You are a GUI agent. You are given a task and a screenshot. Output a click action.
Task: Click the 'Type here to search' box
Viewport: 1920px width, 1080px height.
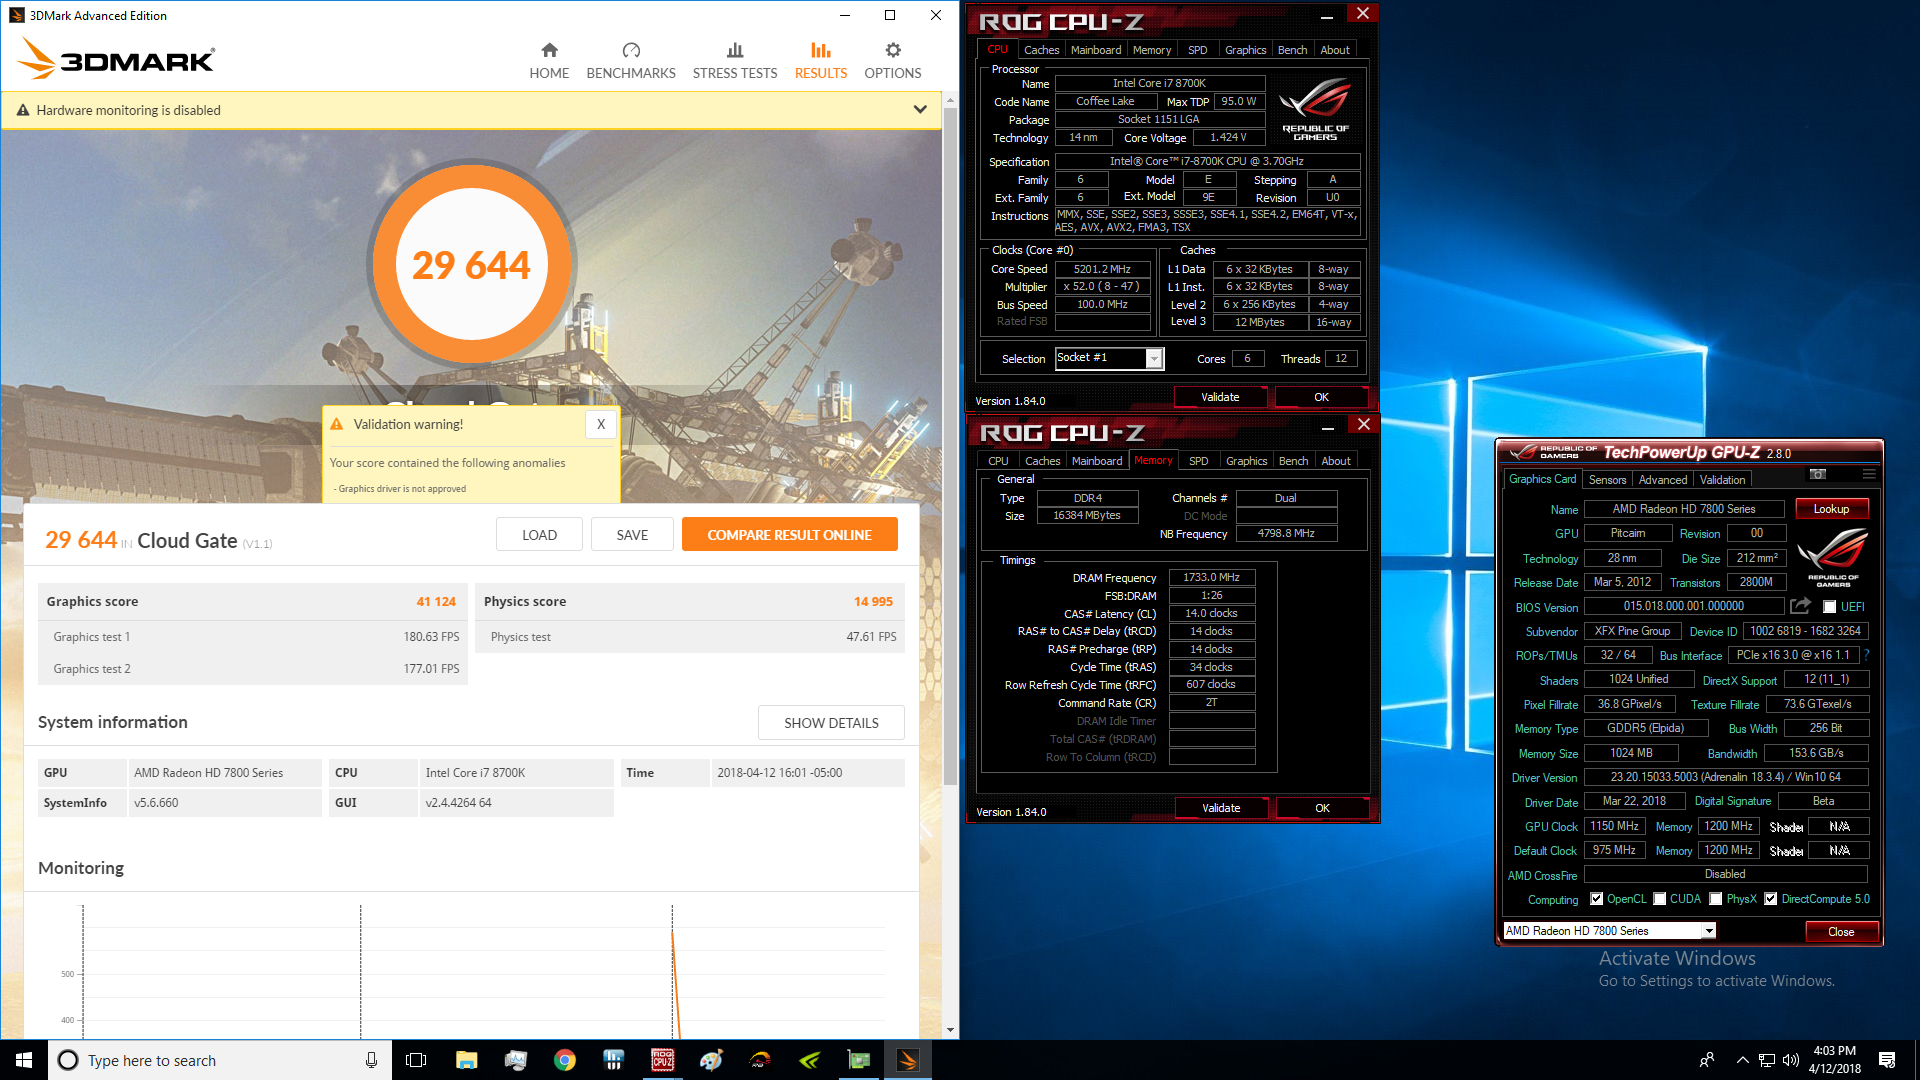point(218,1060)
